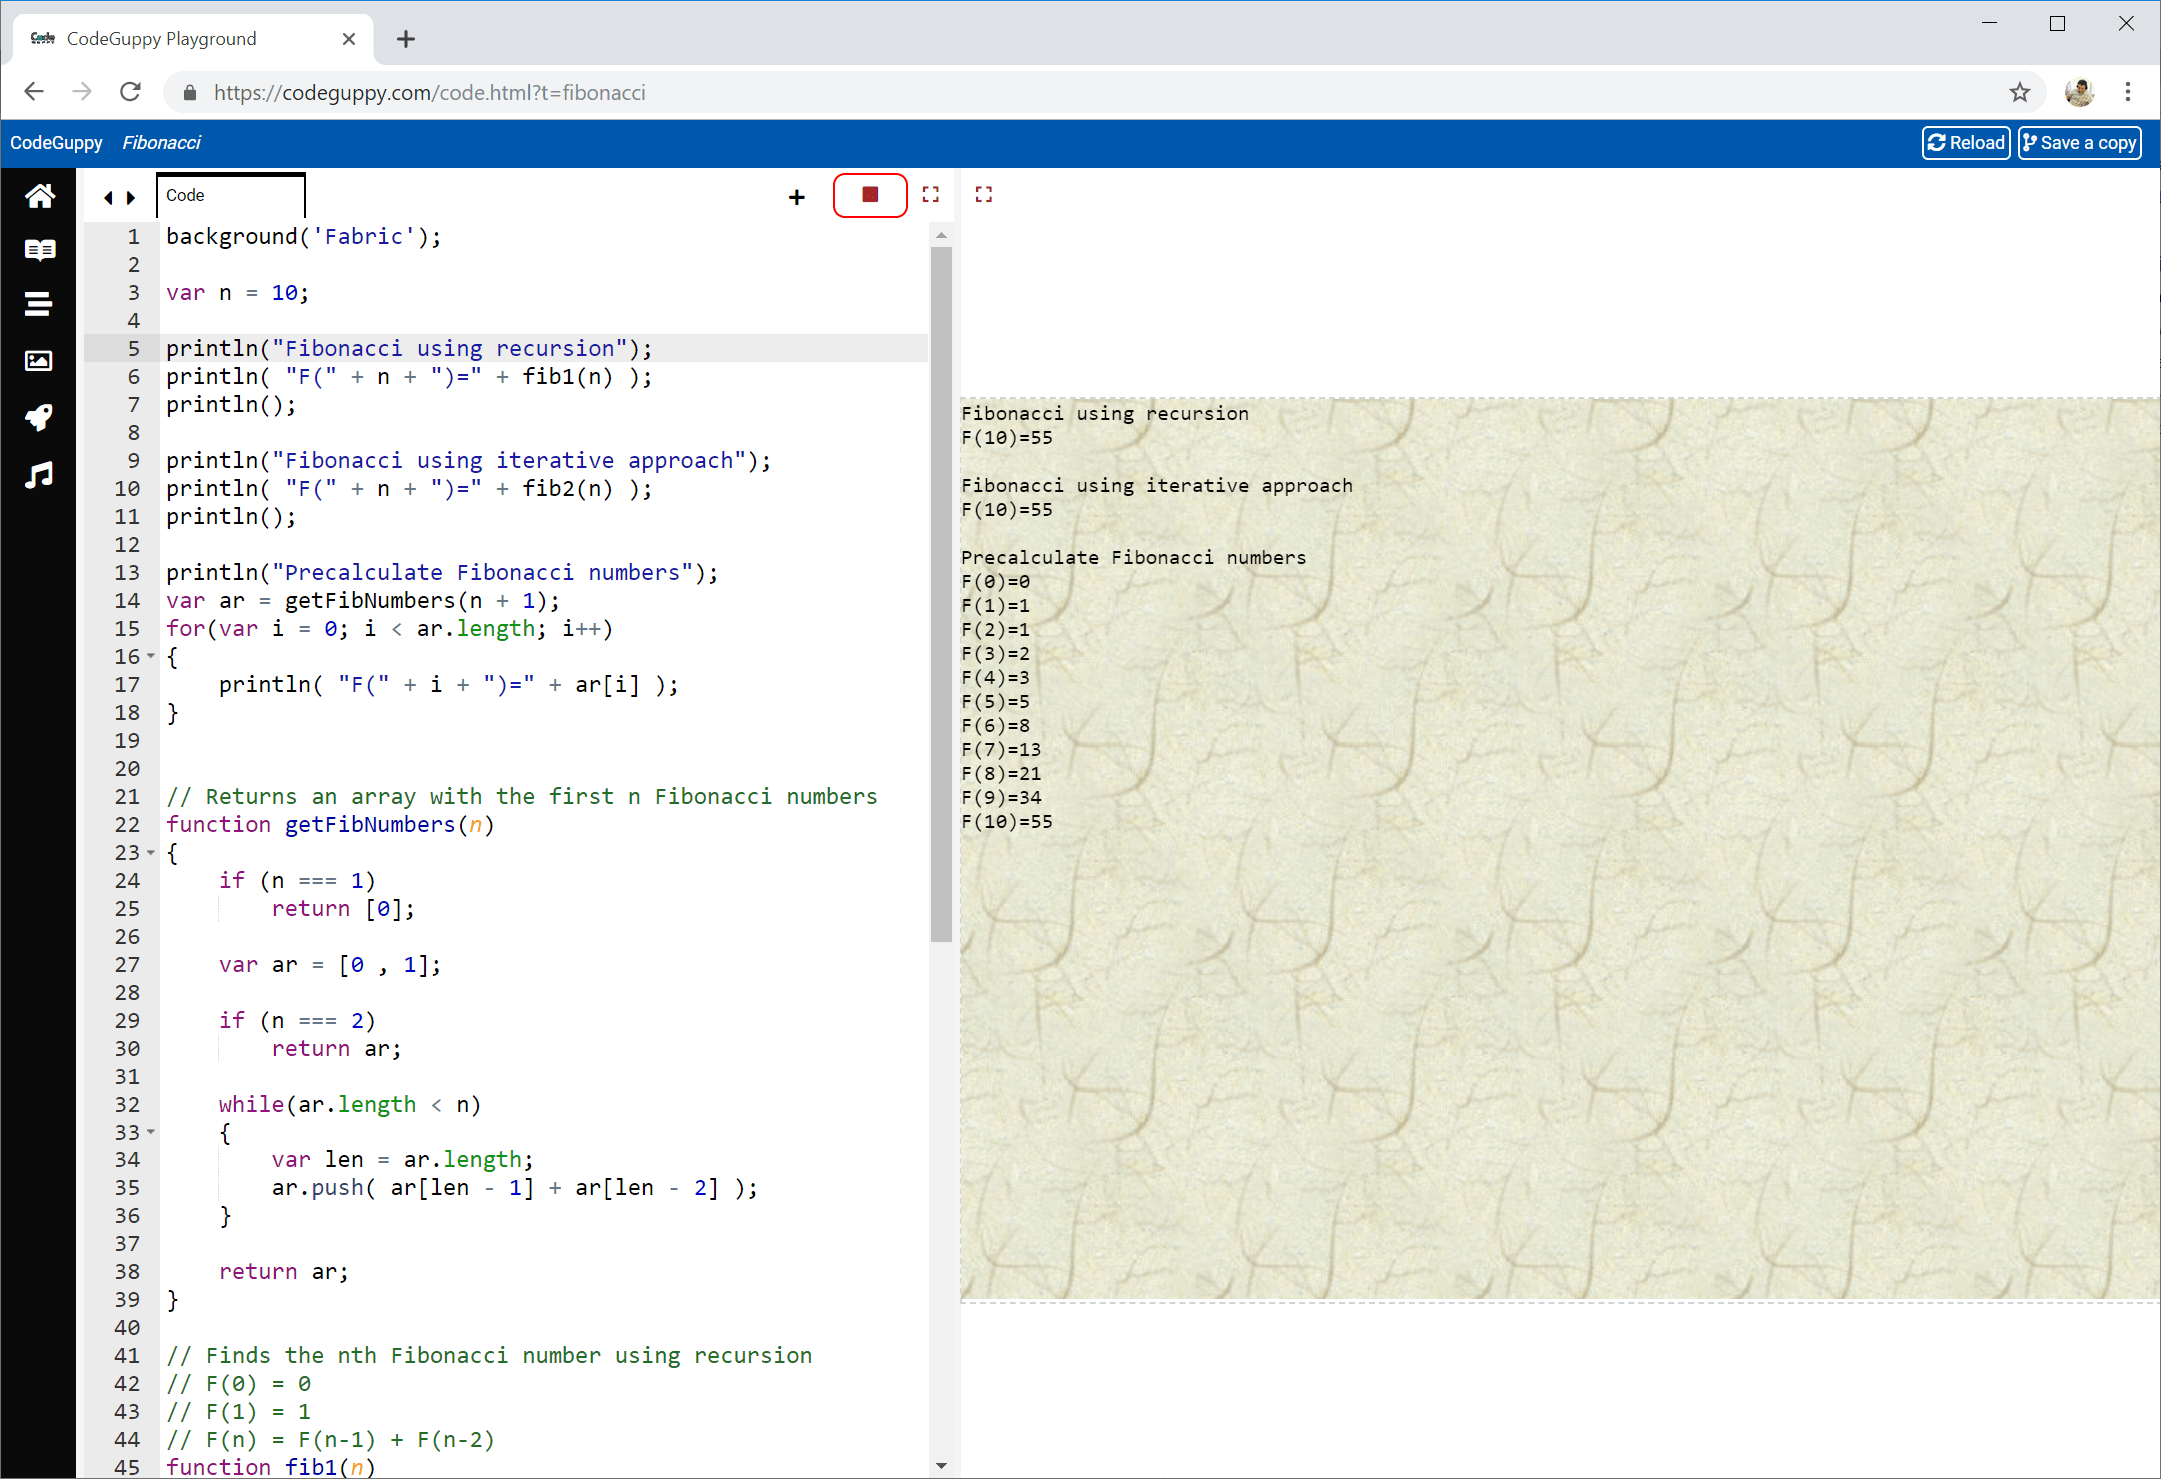The image size is (2161, 1479).
Task: Go to the previous code page arrow
Action: click(x=108, y=198)
